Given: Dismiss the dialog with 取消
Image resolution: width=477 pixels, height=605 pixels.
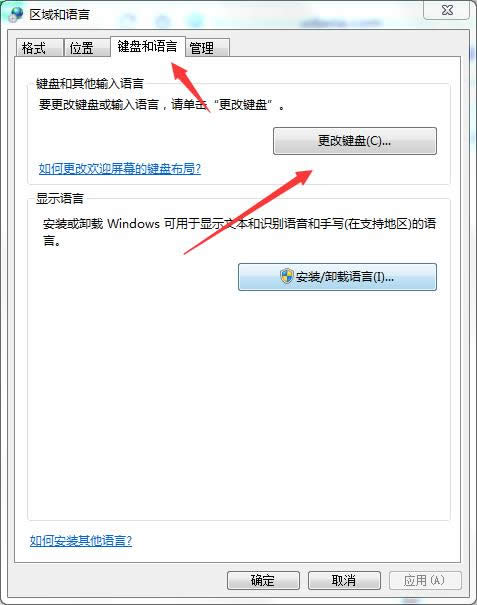Looking at the screenshot, I should (344, 580).
